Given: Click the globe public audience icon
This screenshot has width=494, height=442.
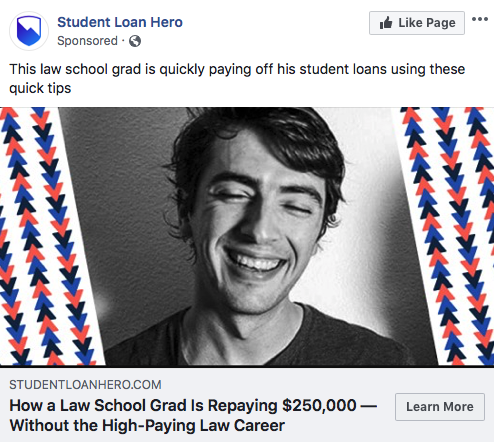Looking at the screenshot, I should 135,41.
